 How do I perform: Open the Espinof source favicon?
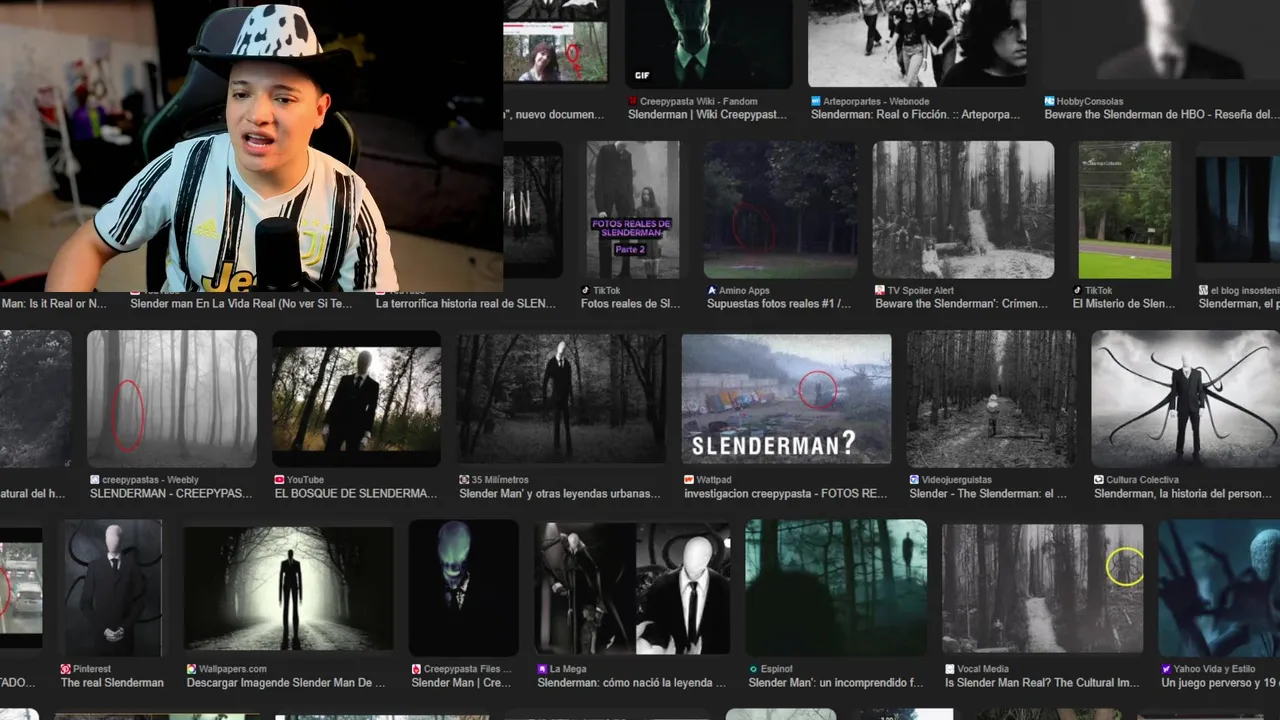(753, 669)
